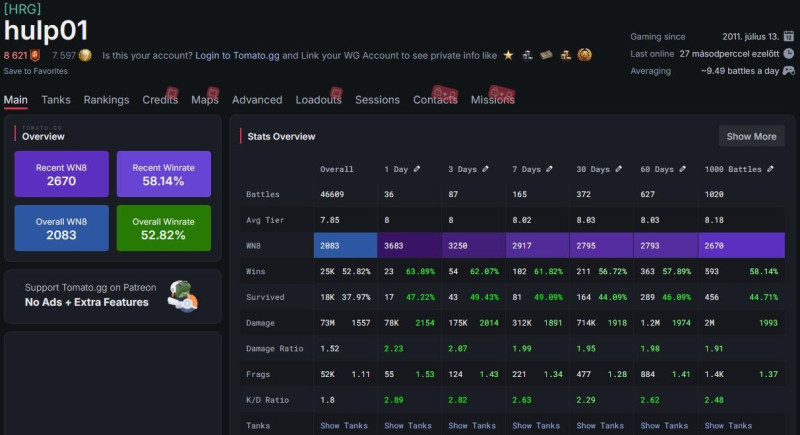Click the lock badge on Credits tab

[172, 93]
